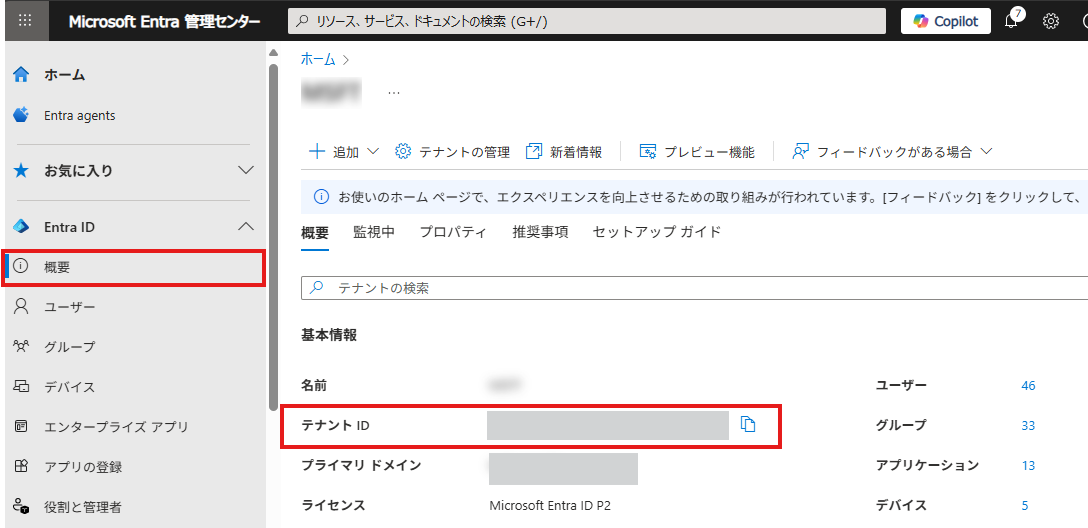Switch to the プロパティ tab
The width and height of the screenshot is (1088, 528).
pos(453,232)
